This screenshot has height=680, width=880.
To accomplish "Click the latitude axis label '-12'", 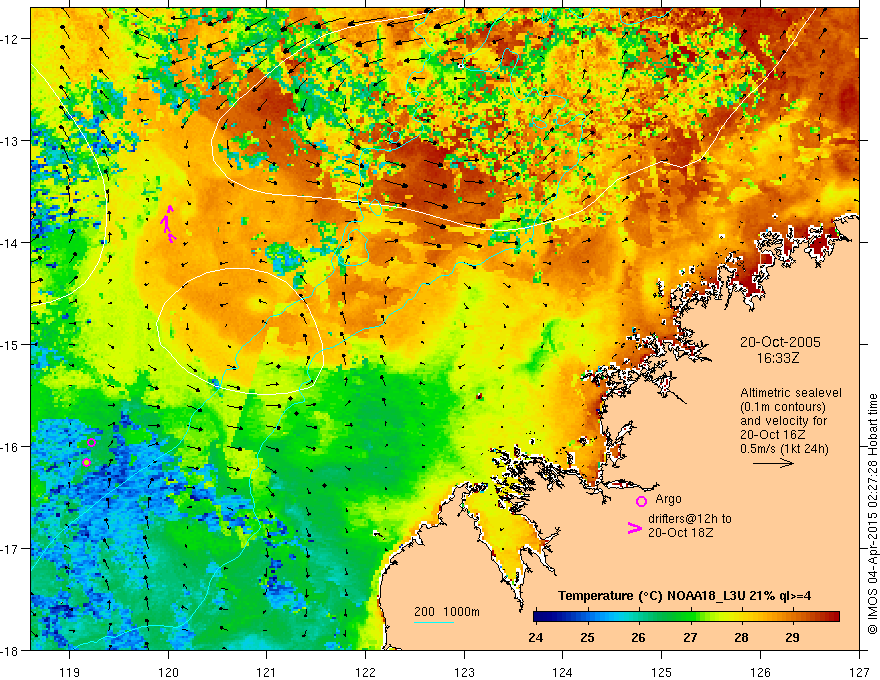I will 10,39.
